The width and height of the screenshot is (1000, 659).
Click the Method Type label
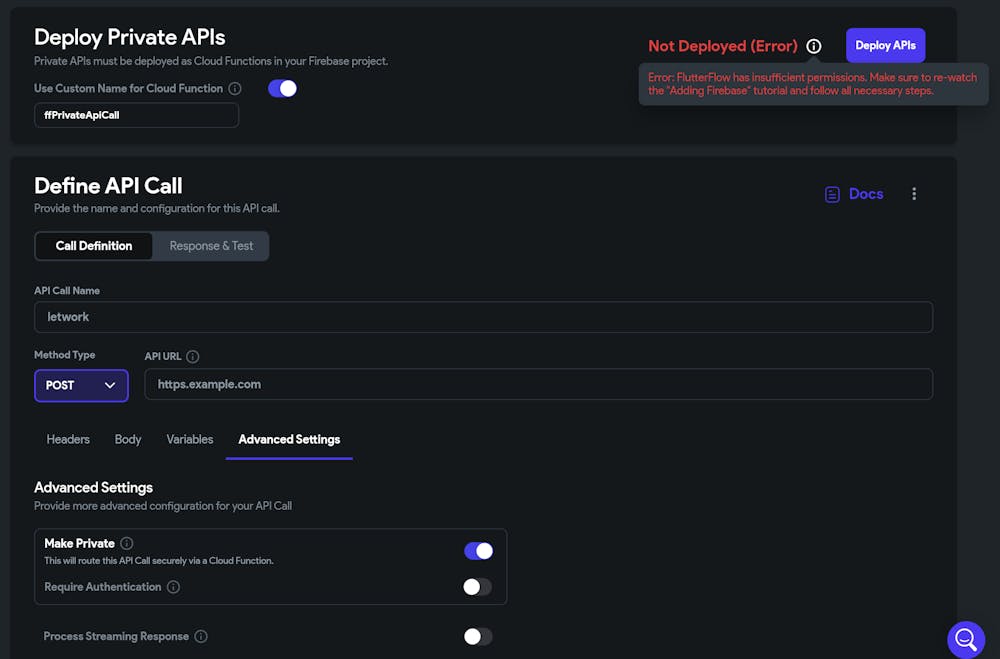point(64,355)
